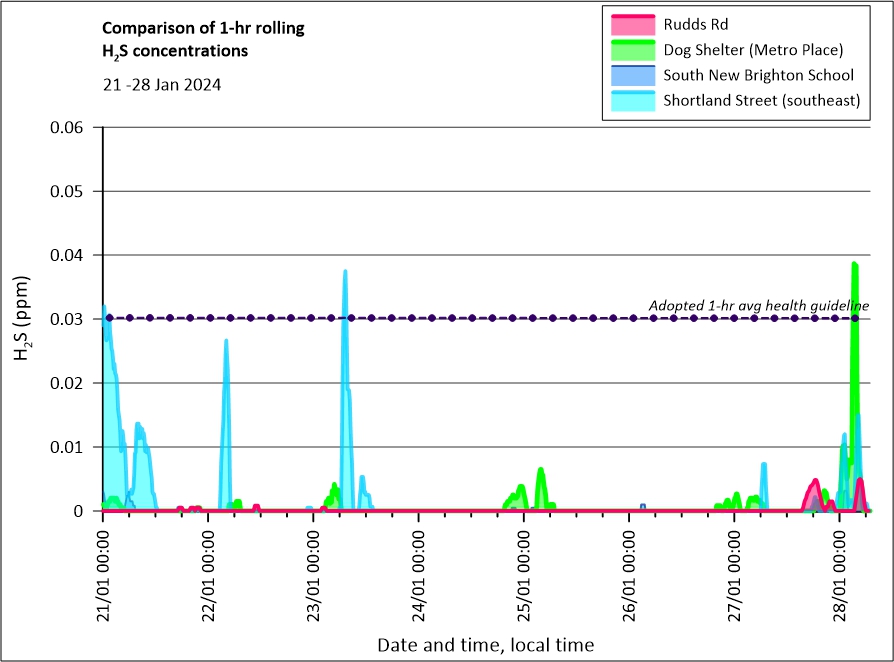Click the South New Brighton School blue swatch

(x=630, y=75)
